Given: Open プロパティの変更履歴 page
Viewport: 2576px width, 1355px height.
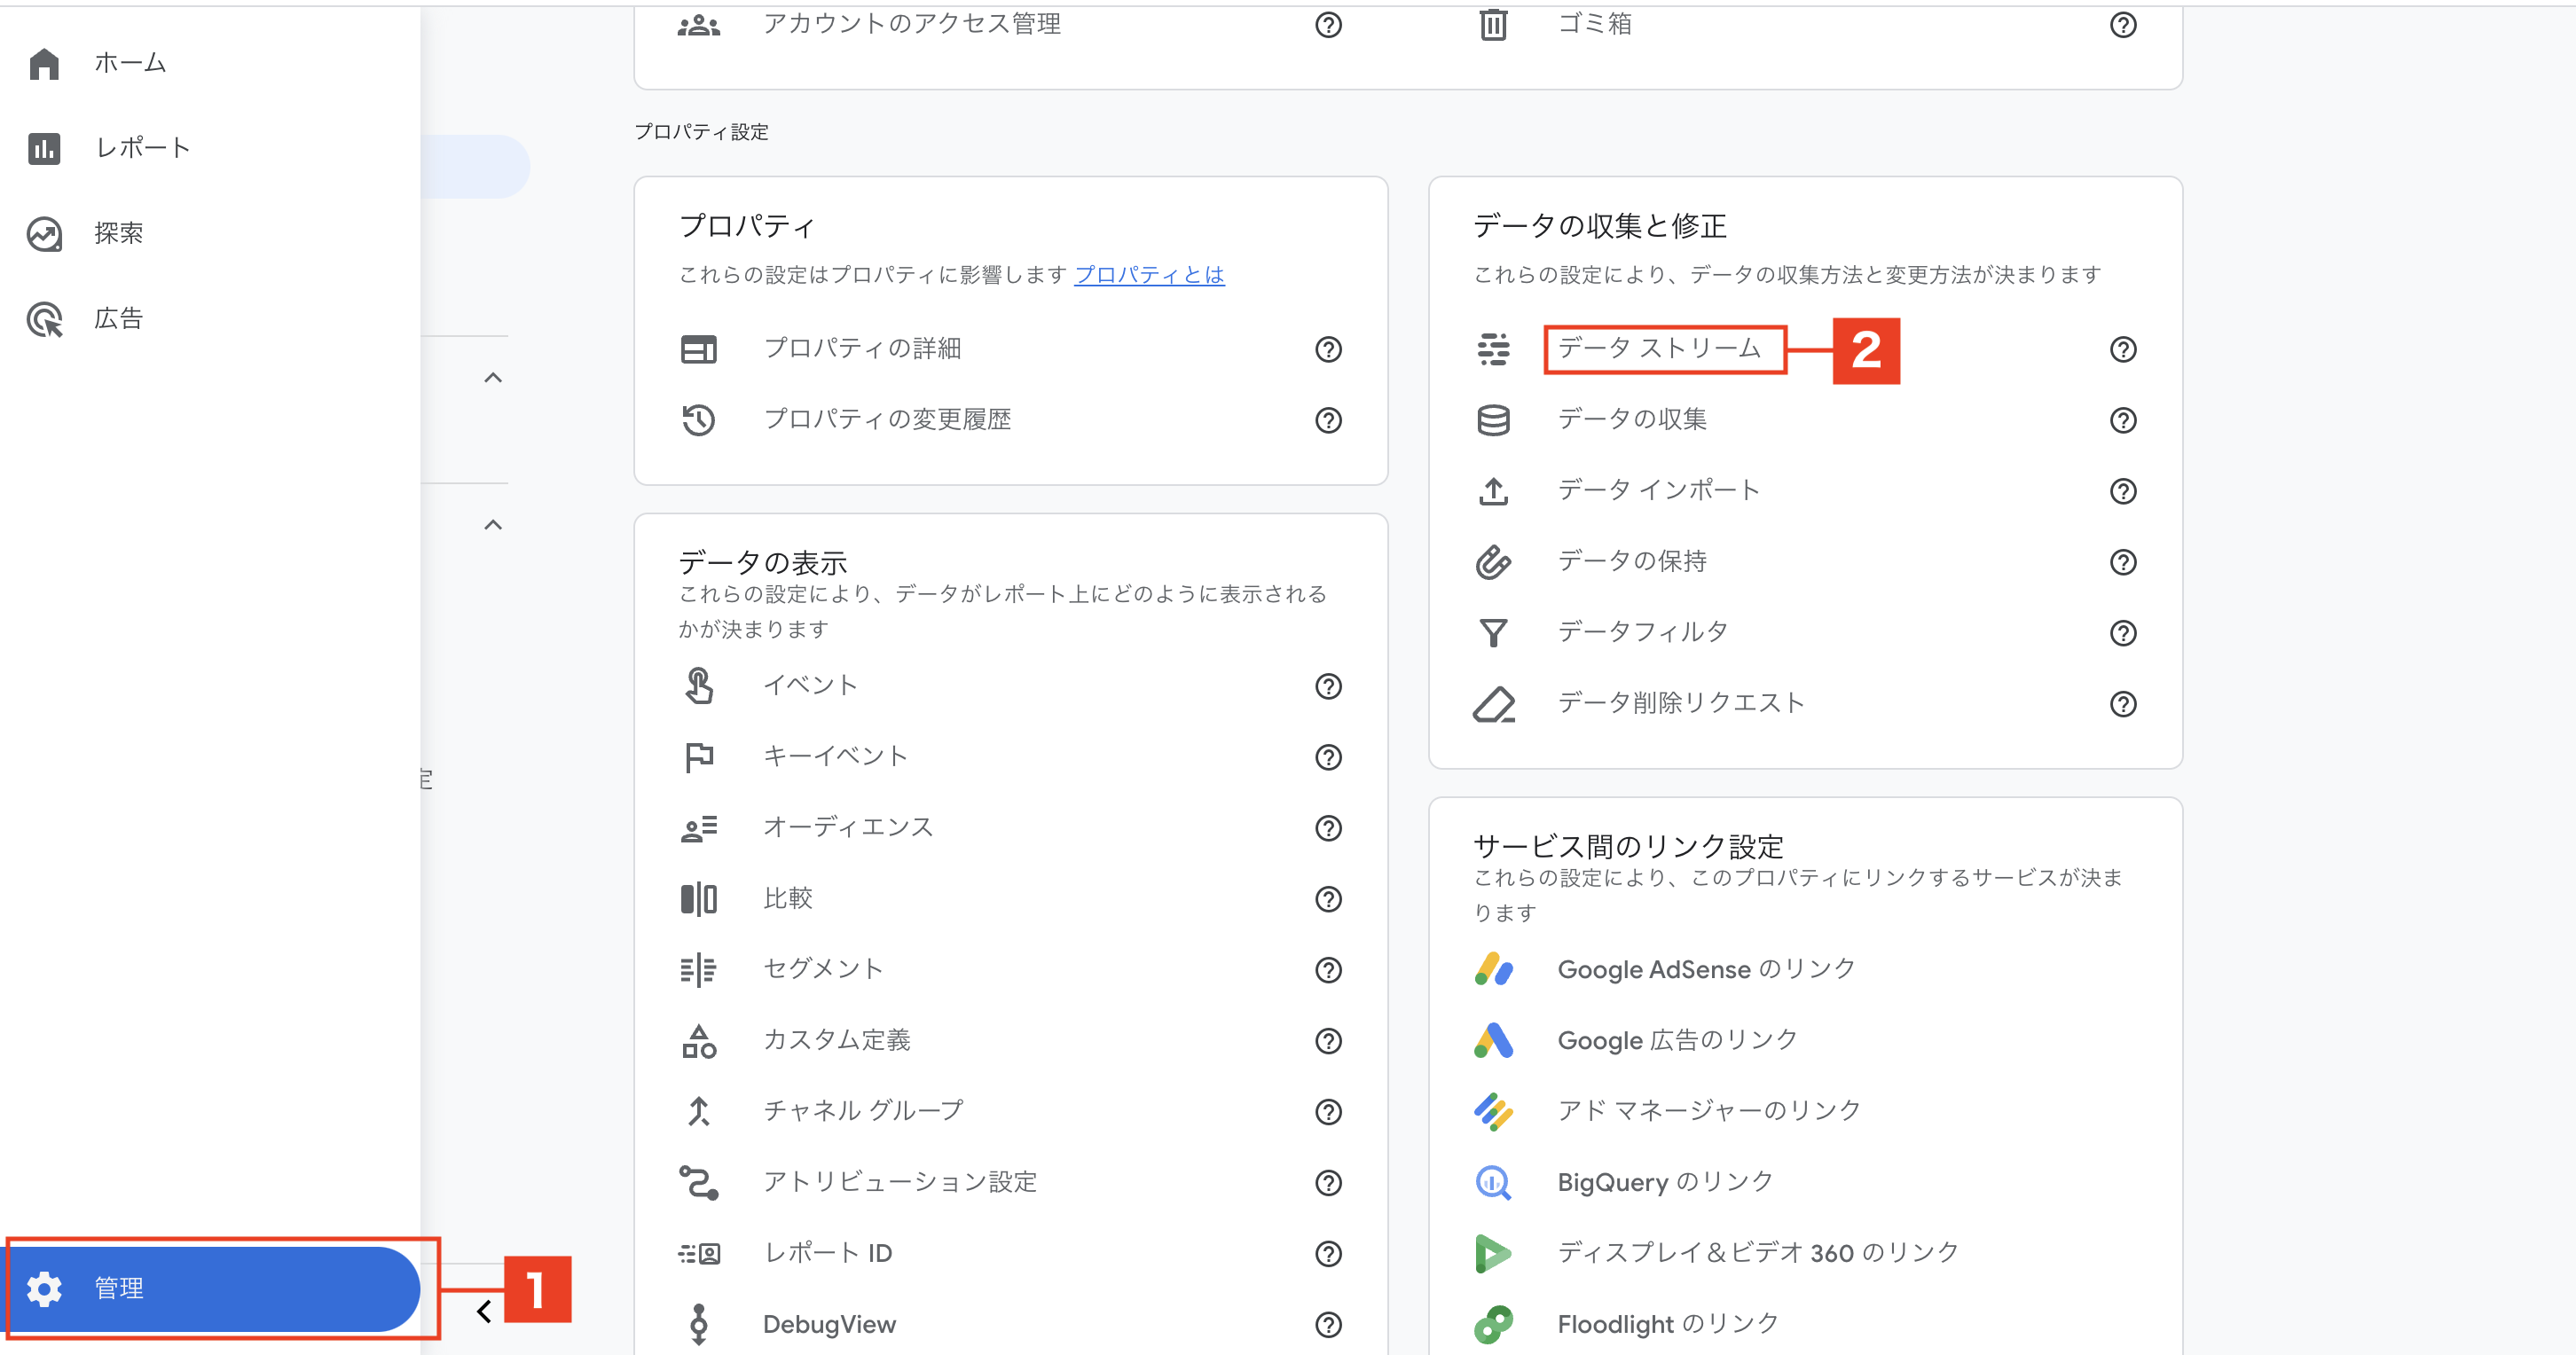Looking at the screenshot, I should (887, 419).
